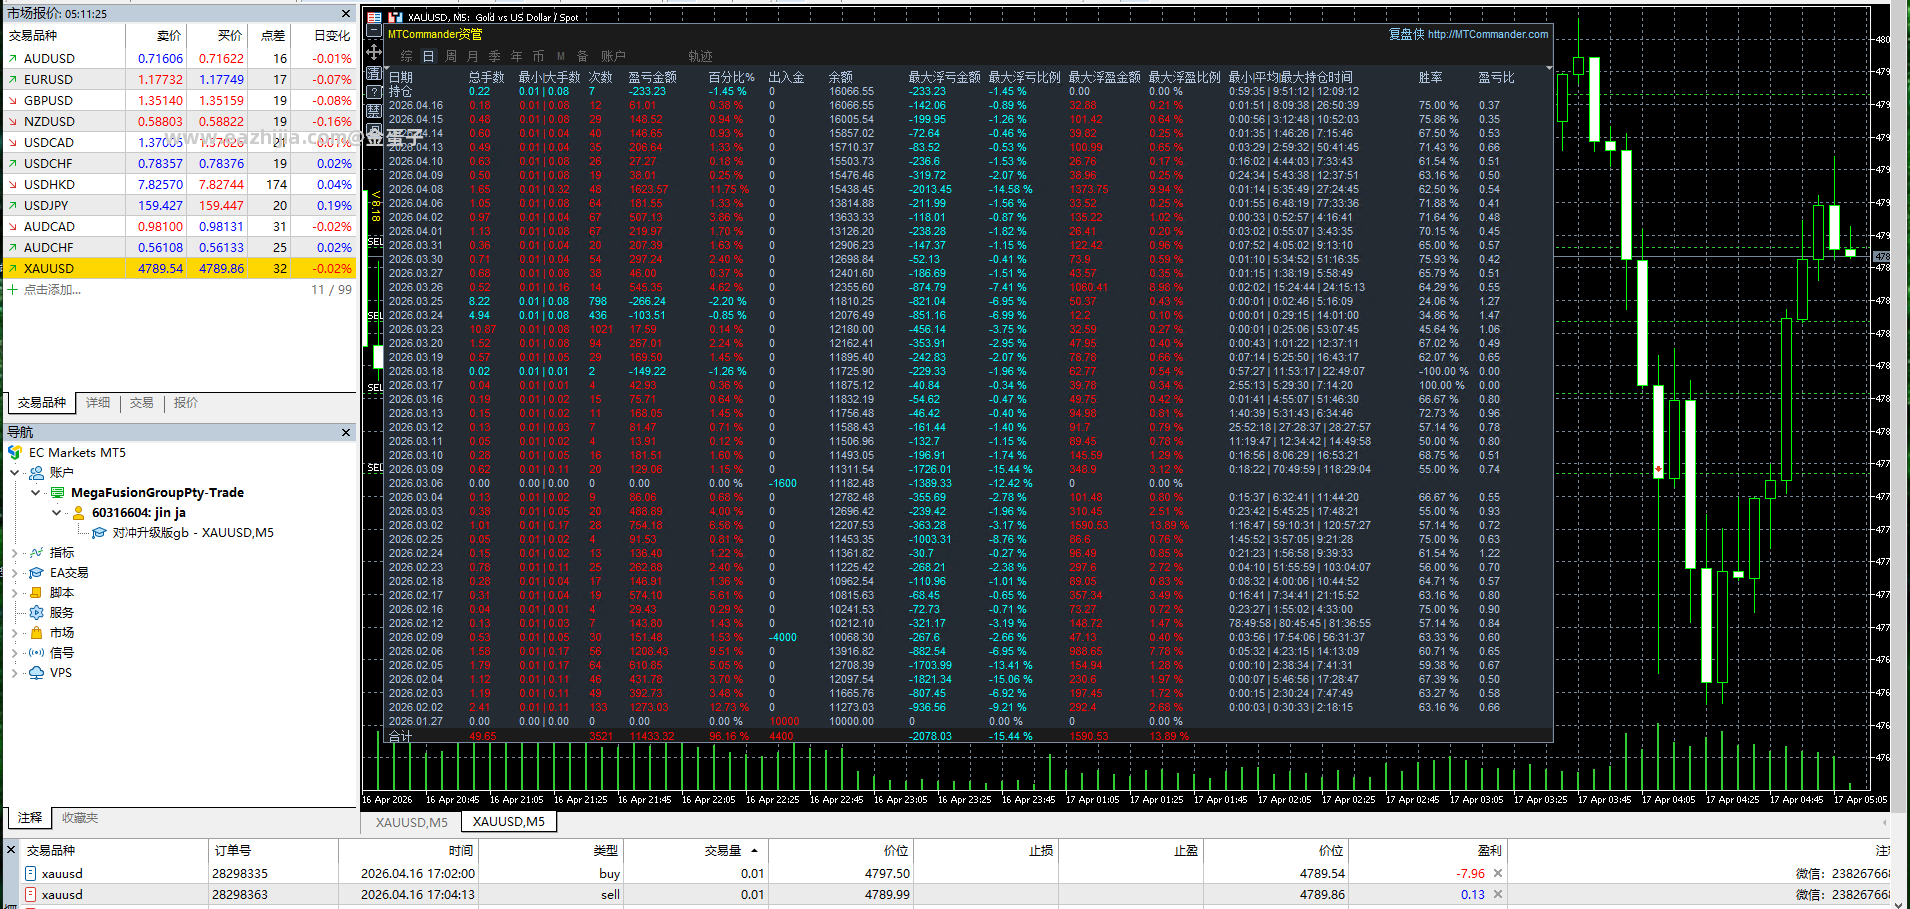Collapse the 60316604: jin ja node
1910x909 pixels.
57,513
